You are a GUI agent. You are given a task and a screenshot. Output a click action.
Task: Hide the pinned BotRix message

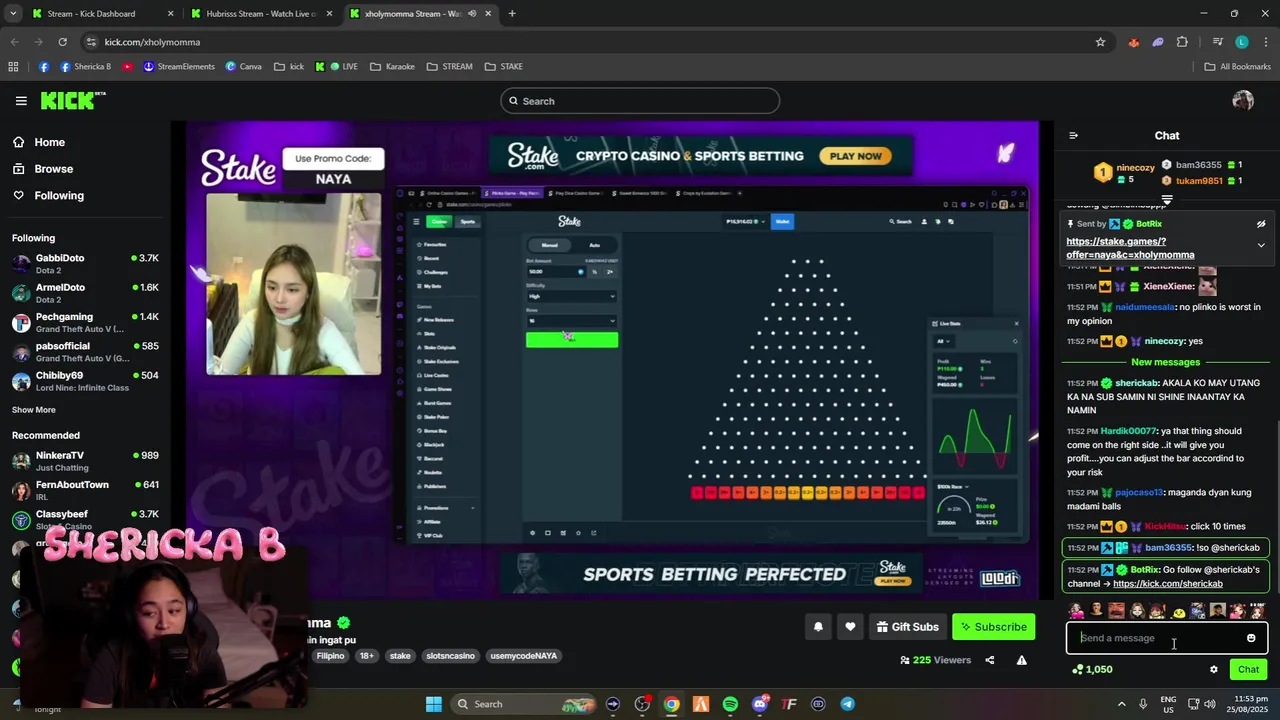tap(1261, 224)
